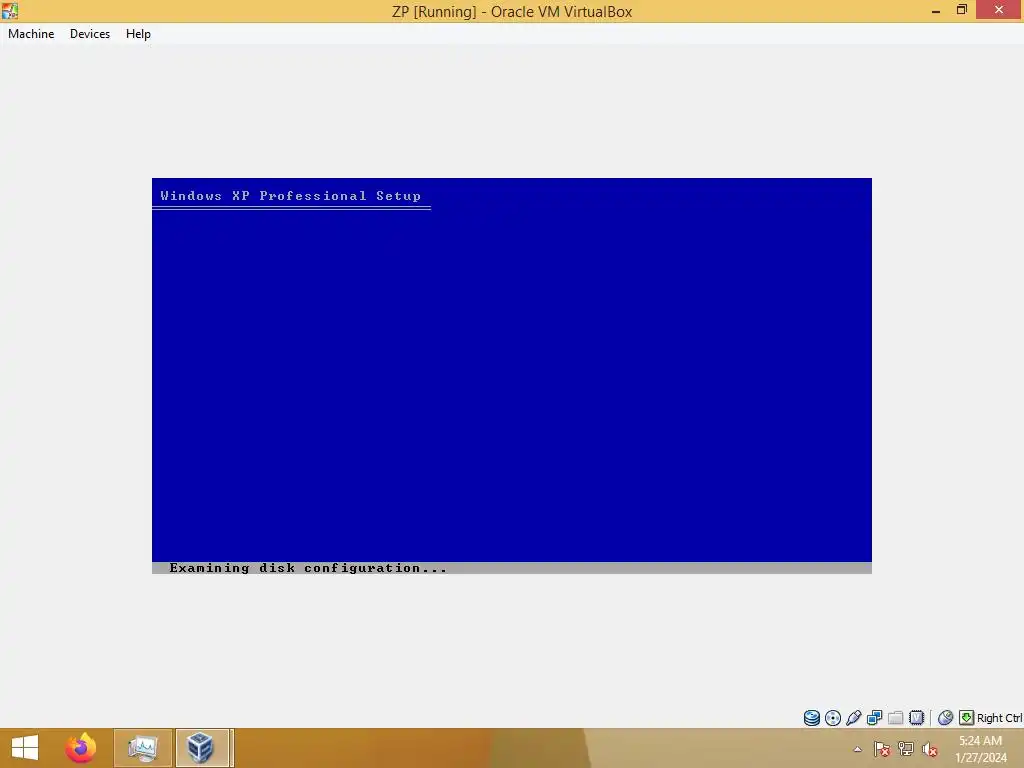Click the optical disc drive status icon
This screenshot has width=1024, height=768.
coord(833,718)
